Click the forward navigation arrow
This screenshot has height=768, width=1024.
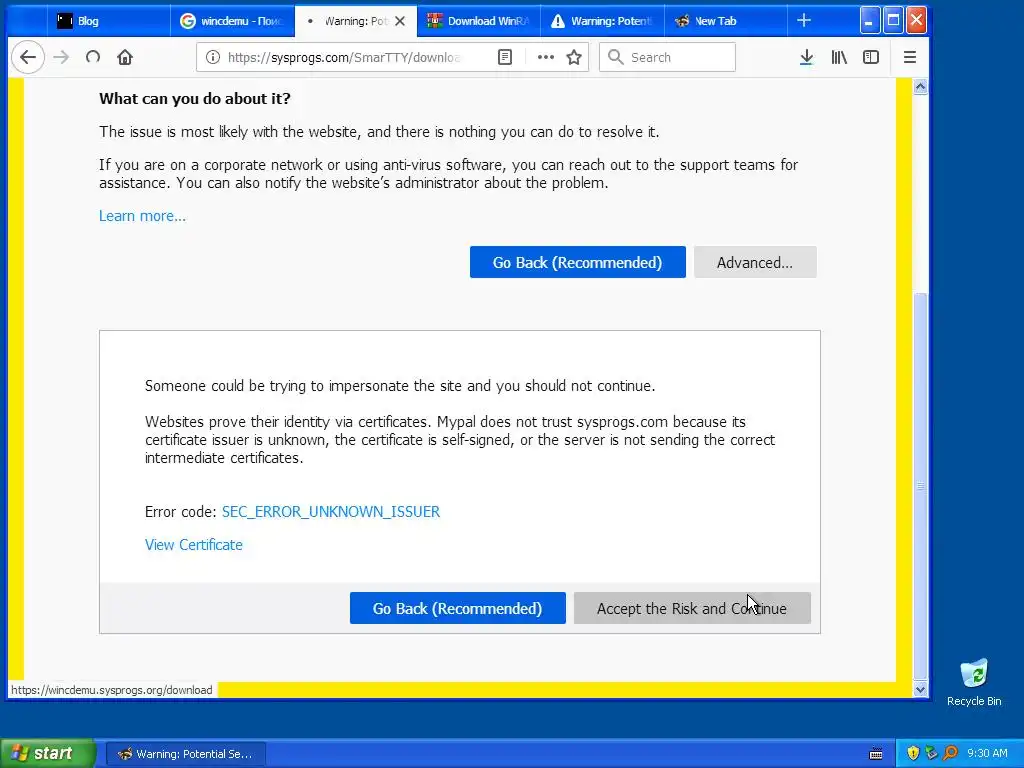(61, 57)
